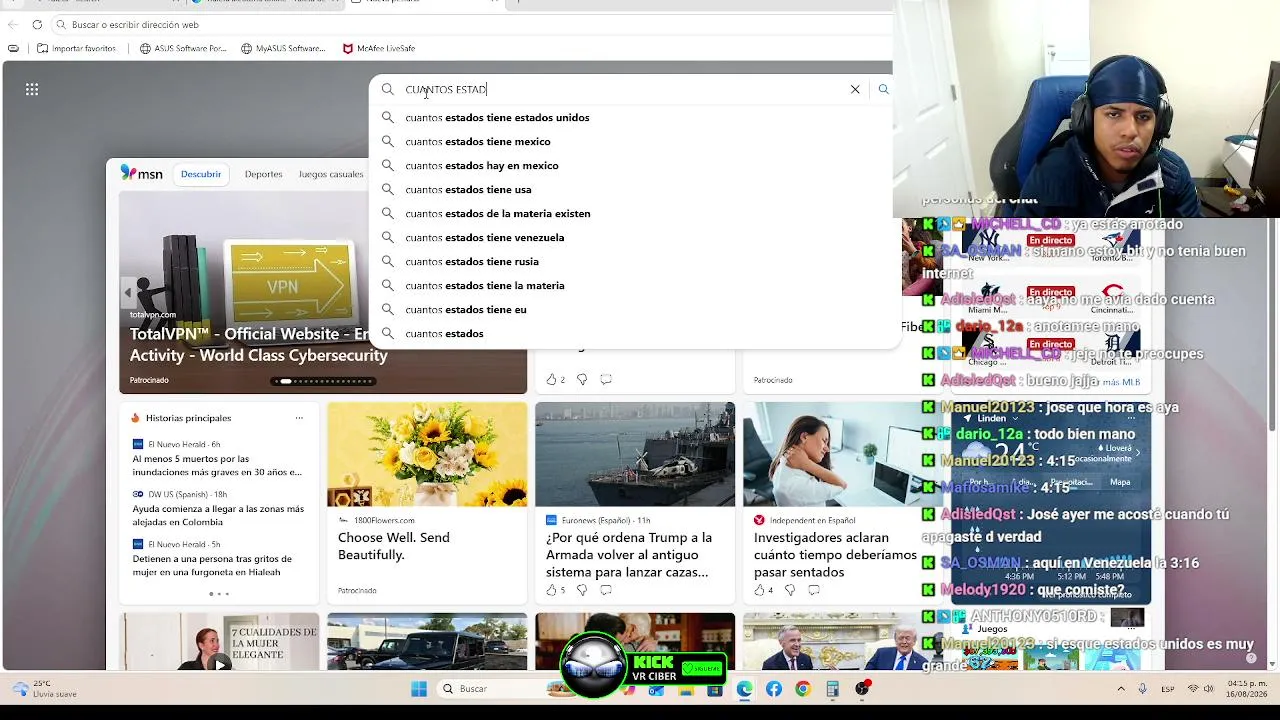
Task: Click the blue search submit magnifier
Action: coord(883,90)
